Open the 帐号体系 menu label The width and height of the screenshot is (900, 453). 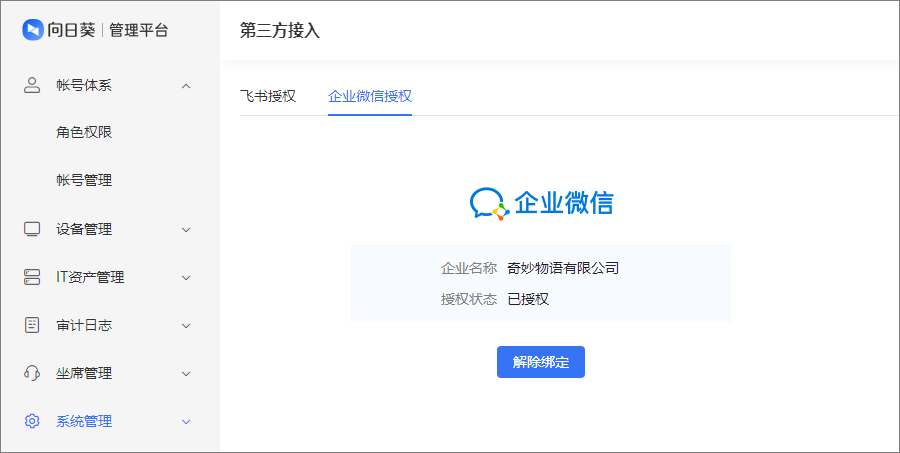point(84,86)
